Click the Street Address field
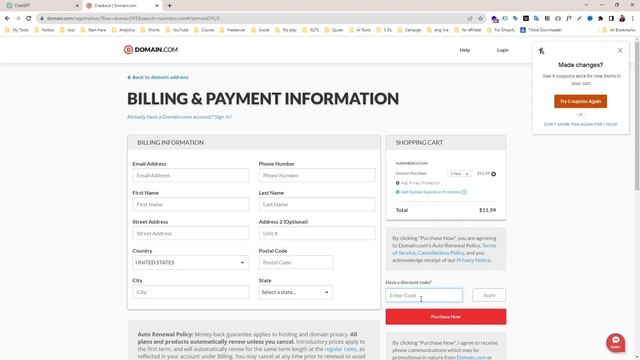Viewport: 640px width, 360px height. [x=190, y=233]
